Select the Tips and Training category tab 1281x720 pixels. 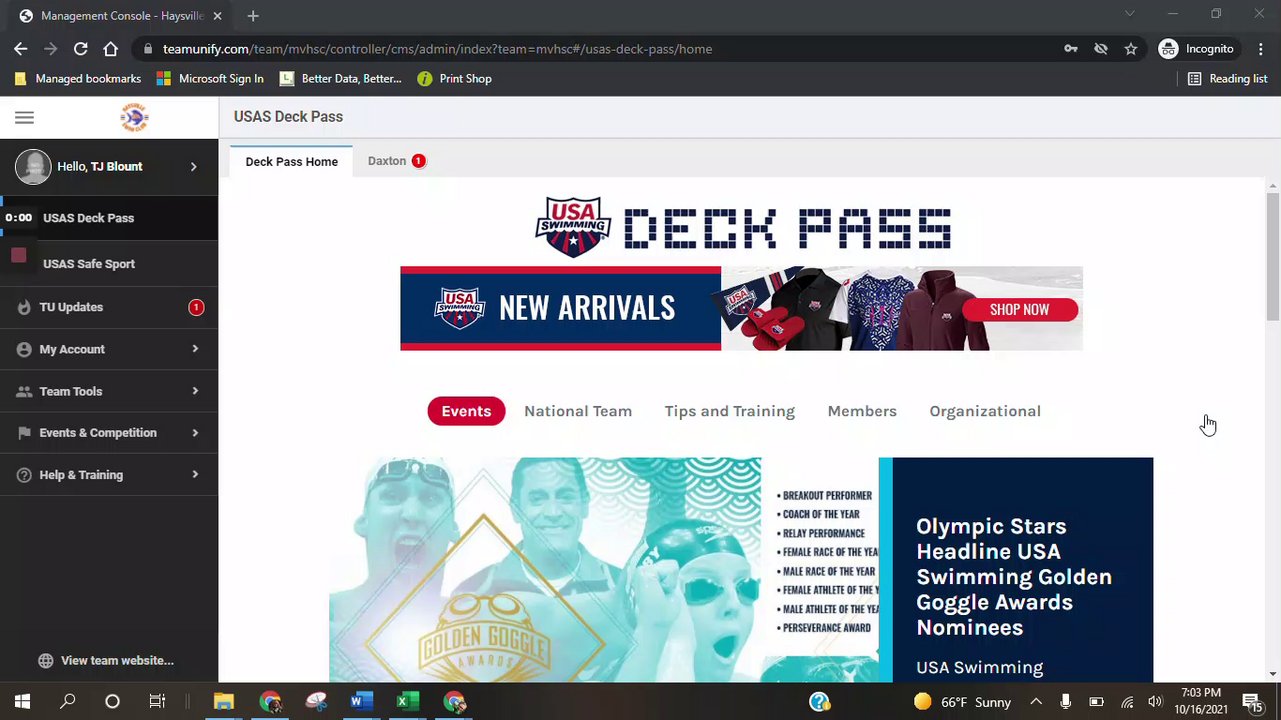pos(730,411)
